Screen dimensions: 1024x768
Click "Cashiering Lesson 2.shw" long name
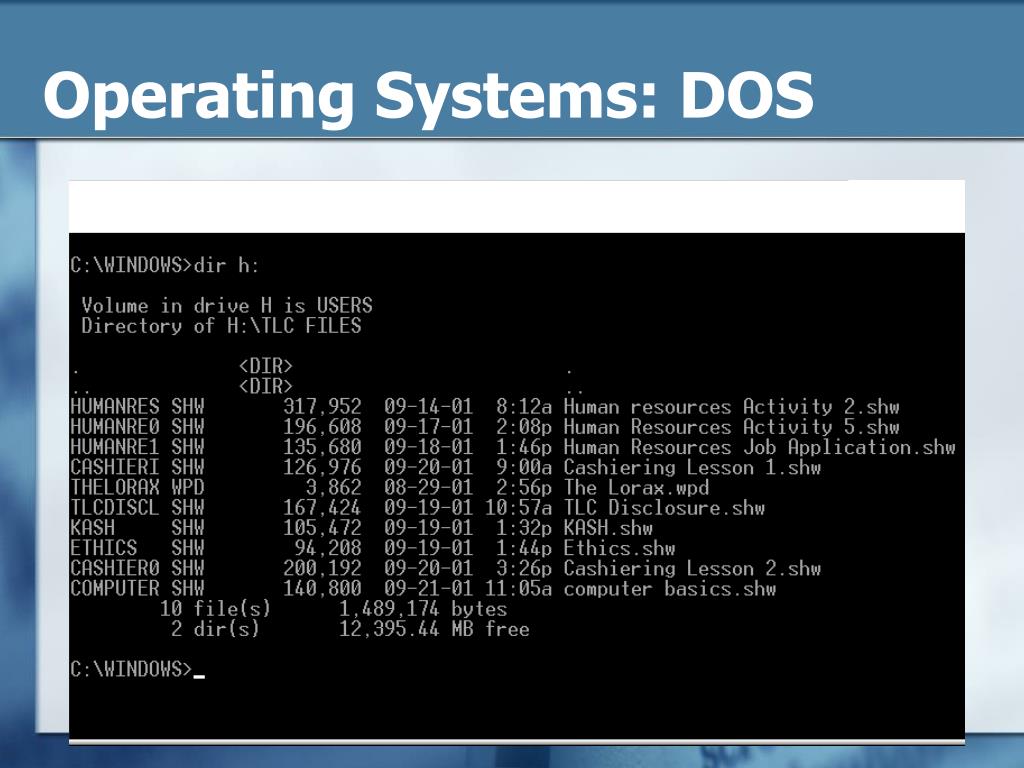(x=692, y=568)
